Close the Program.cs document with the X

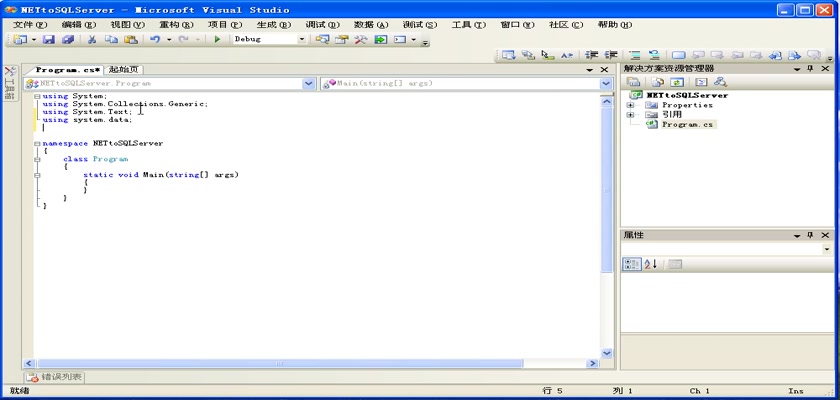(604, 70)
